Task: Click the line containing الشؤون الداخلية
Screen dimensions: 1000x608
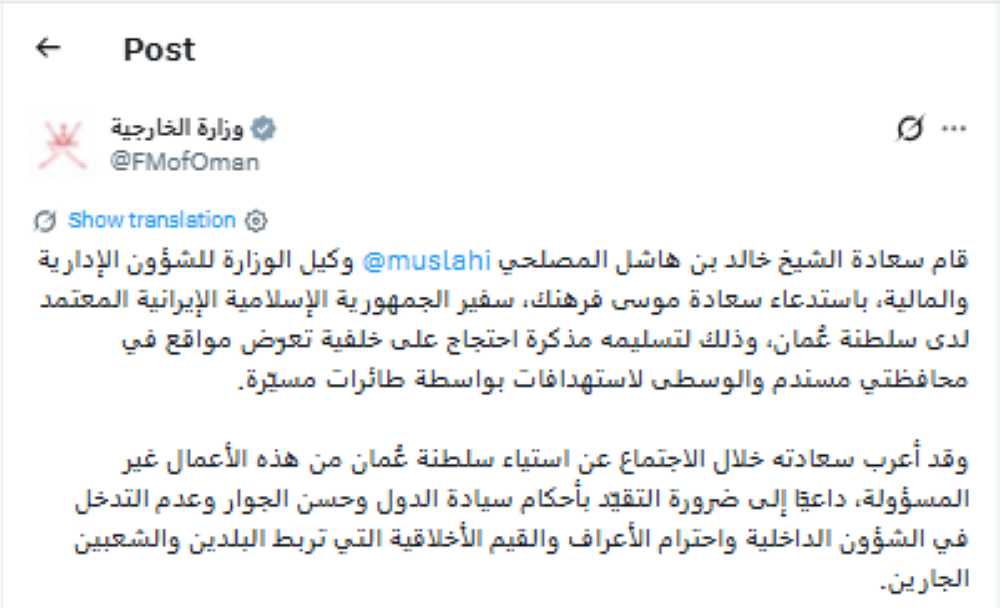Action: point(522,540)
